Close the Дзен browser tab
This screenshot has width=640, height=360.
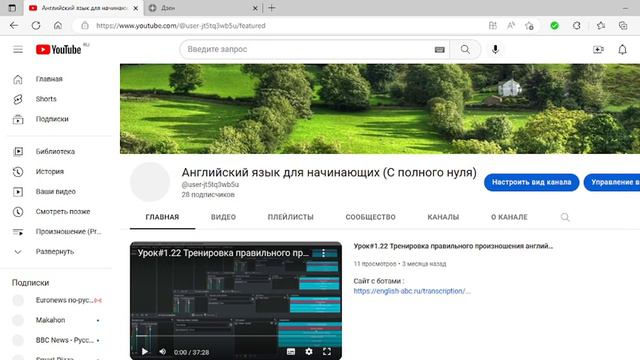(255, 8)
